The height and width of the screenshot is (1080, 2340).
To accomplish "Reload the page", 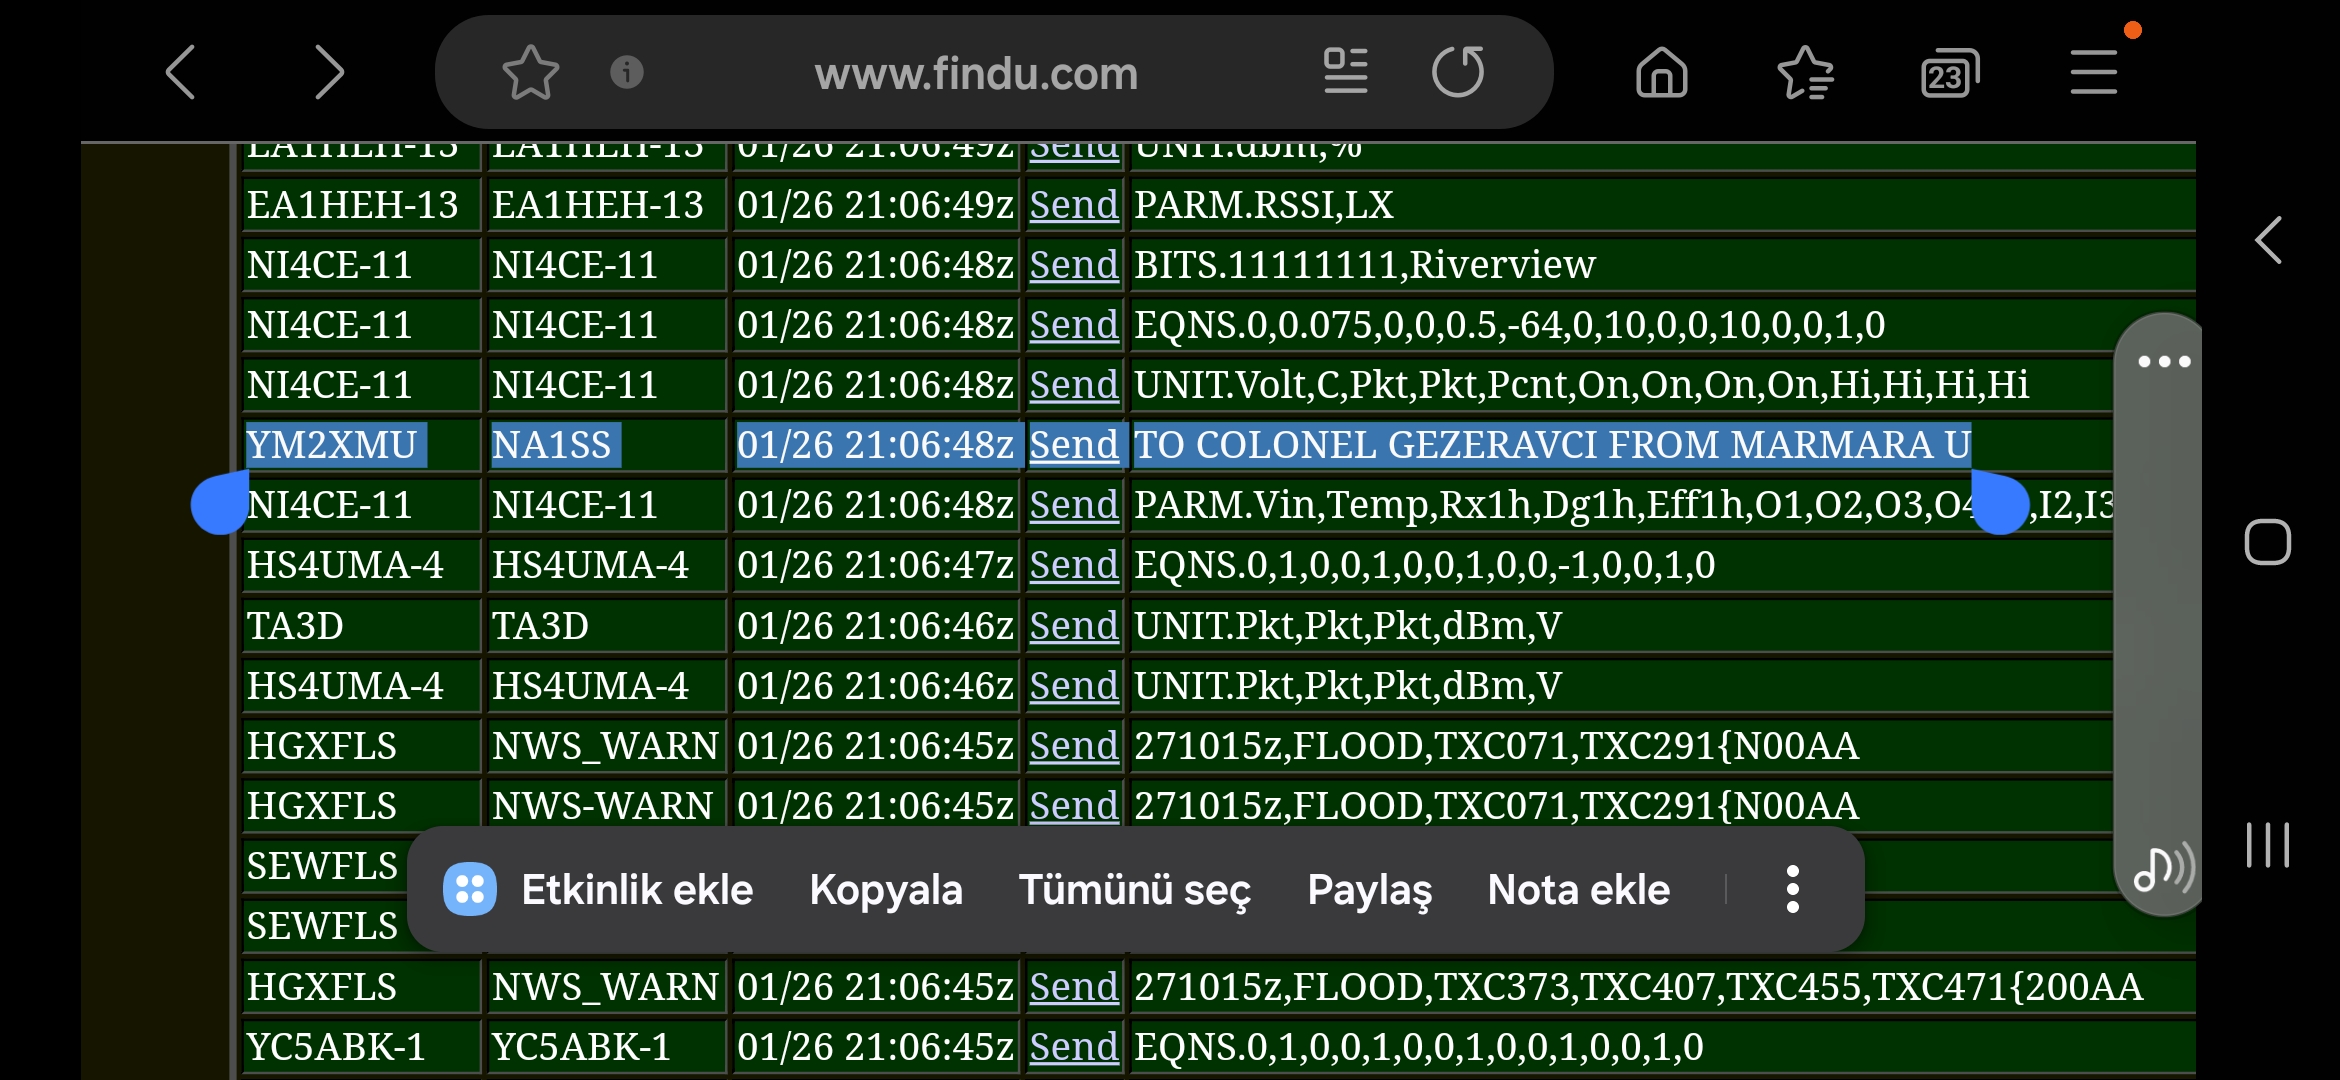I will point(1458,72).
